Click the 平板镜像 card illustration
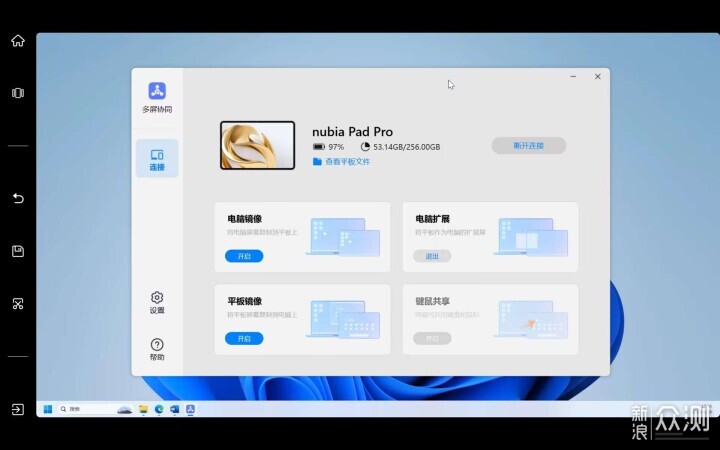This screenshot has width=720, height=450. click(343, 320)
